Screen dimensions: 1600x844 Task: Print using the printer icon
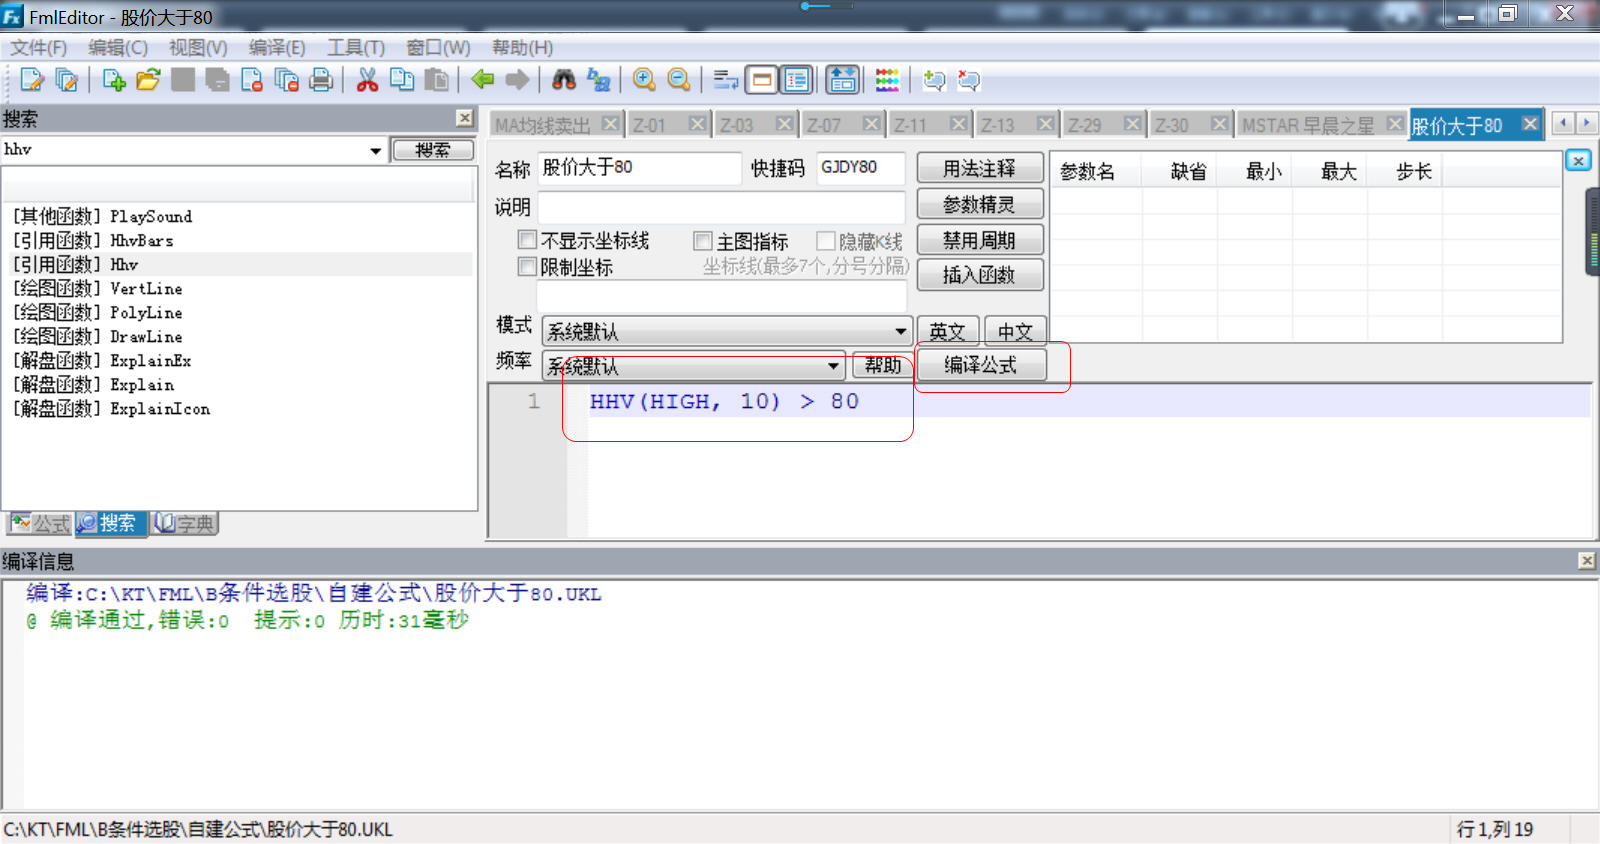[x=321, y=80]
